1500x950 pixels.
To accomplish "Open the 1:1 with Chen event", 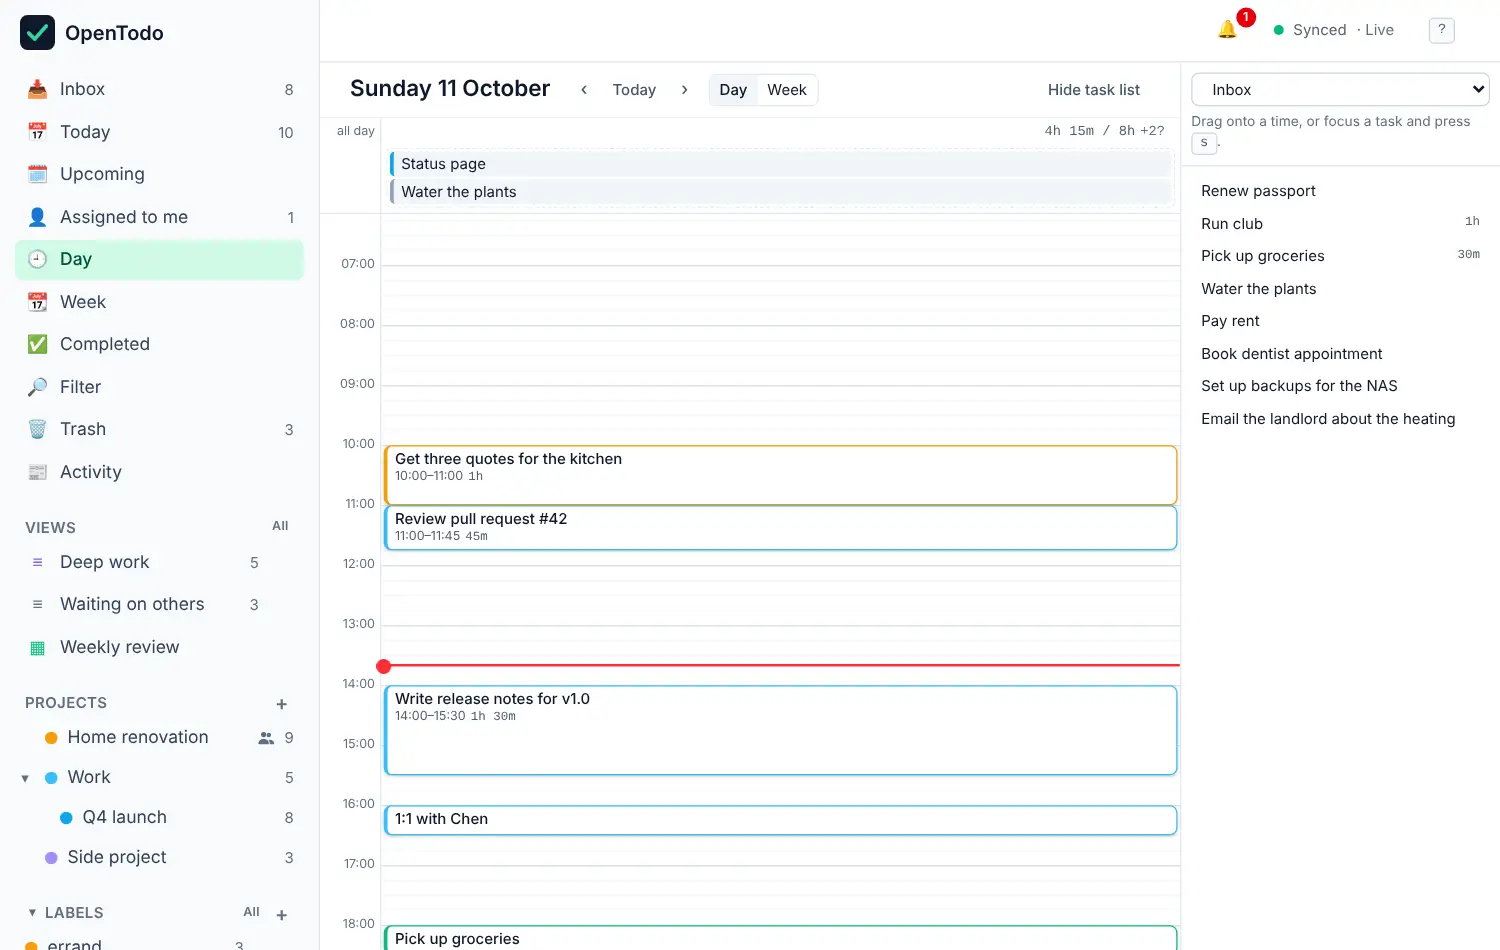I will 780,820.
